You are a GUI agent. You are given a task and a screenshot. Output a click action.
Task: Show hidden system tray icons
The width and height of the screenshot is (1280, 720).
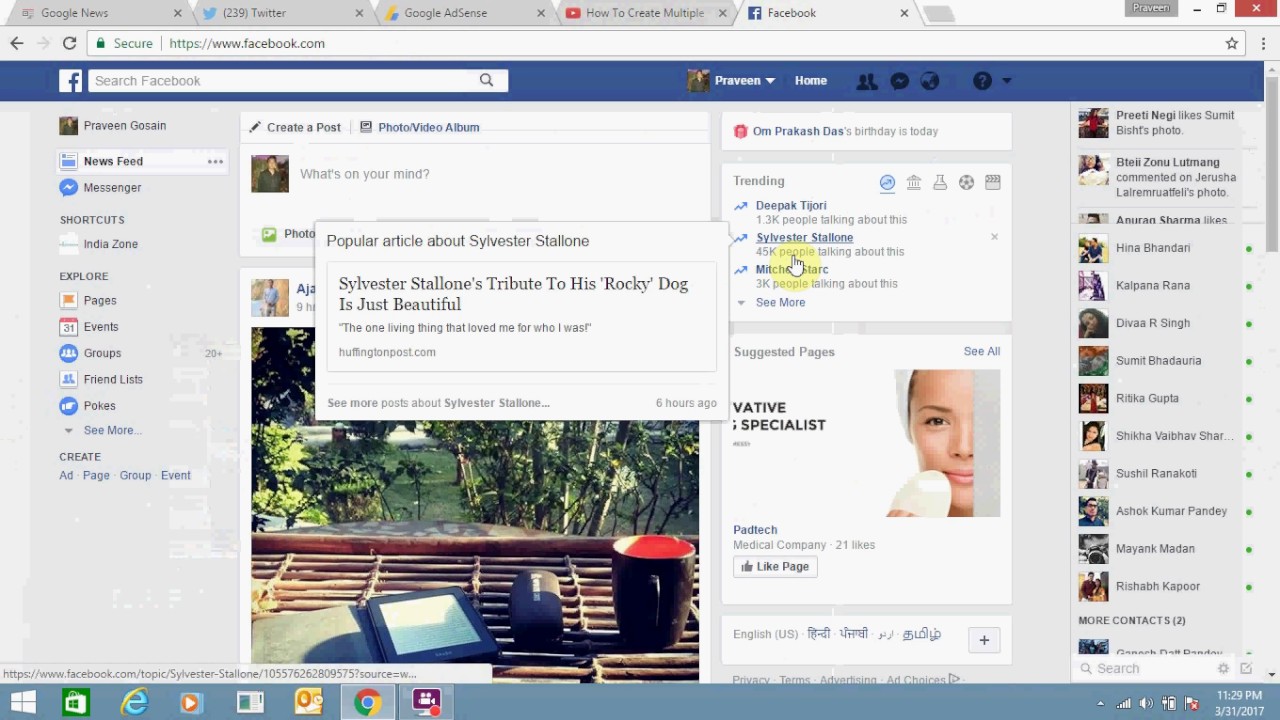pos(1100,703)
